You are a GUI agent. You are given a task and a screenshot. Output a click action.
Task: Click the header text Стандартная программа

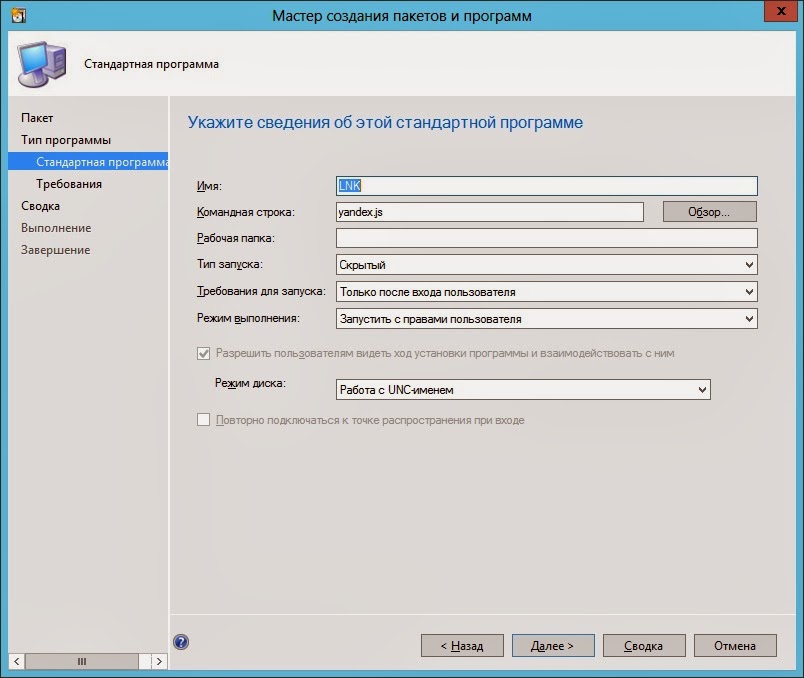(x=151, y=64)
